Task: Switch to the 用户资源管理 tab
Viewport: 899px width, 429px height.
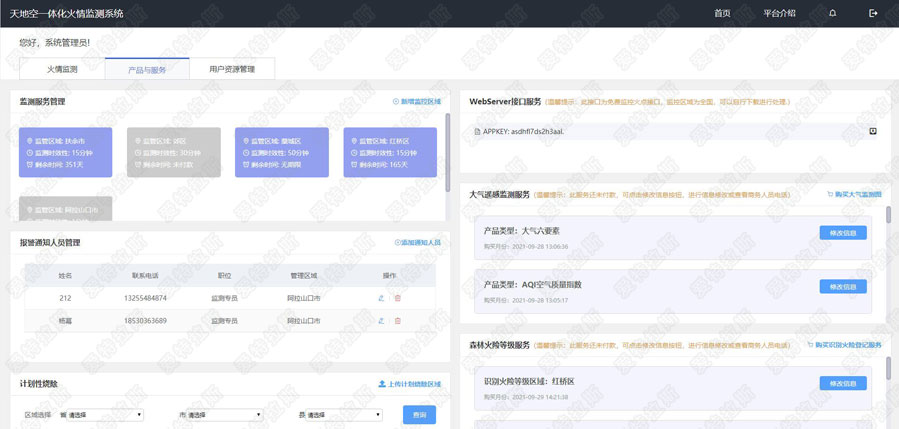Action: tap(231, 70)
